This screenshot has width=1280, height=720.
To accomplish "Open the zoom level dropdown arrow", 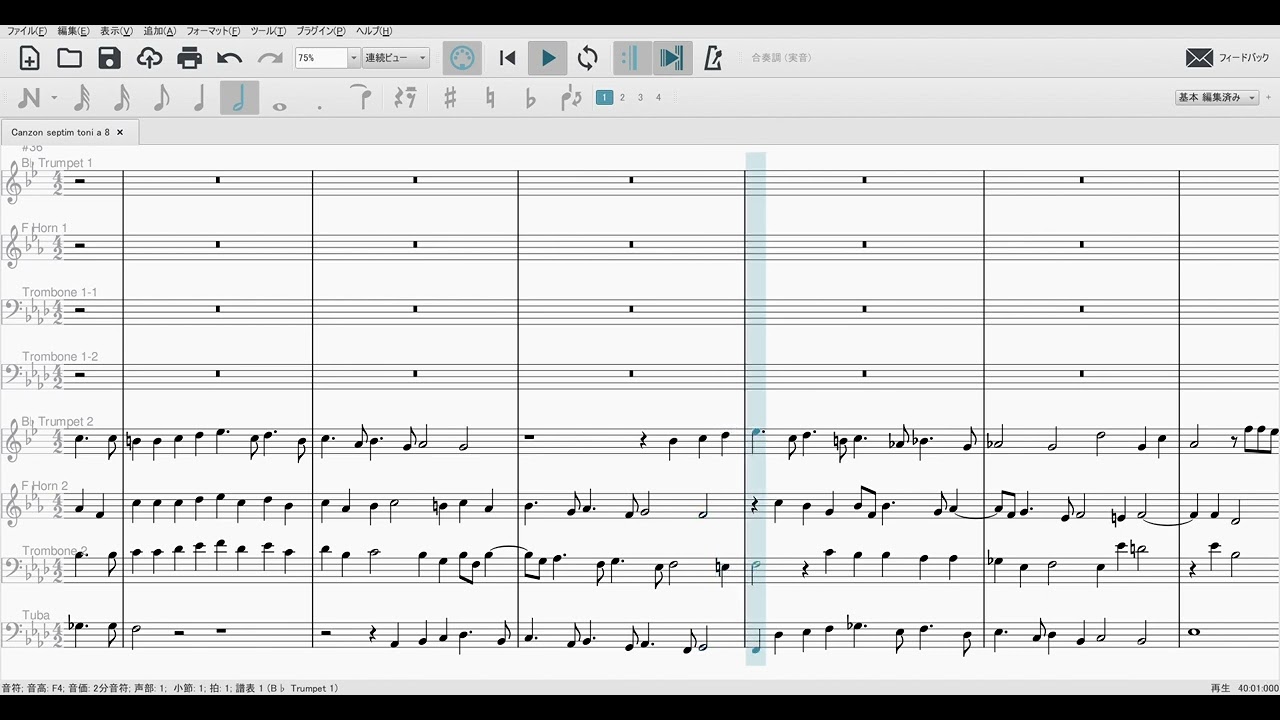I will pos(353,58).
